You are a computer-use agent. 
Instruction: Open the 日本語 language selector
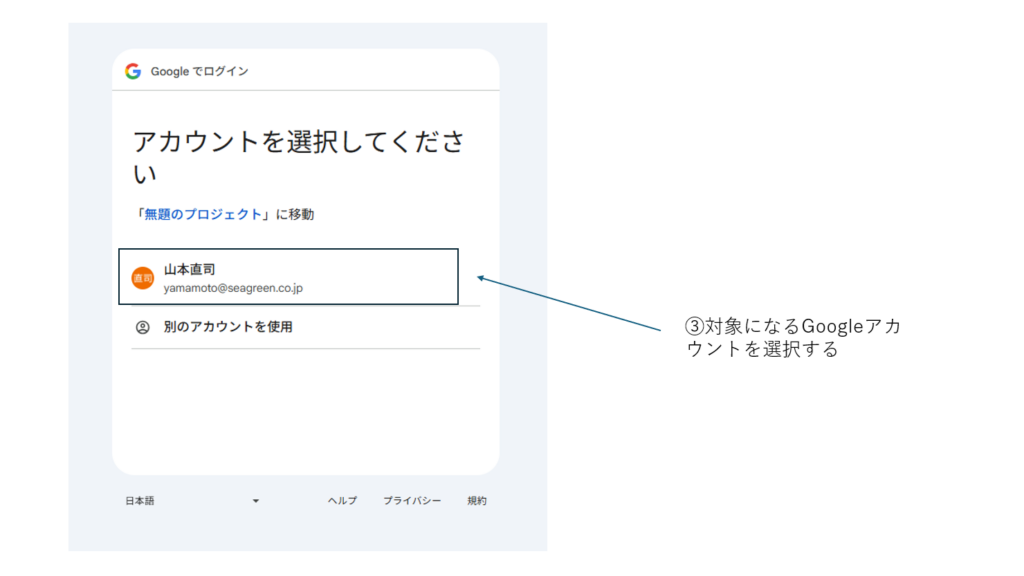[140, 501]
